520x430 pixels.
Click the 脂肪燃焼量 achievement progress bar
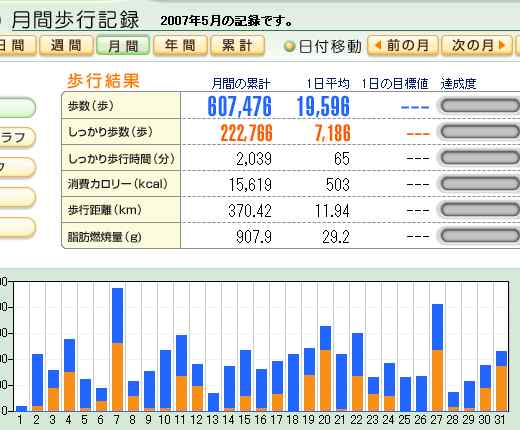coord(480,236)
